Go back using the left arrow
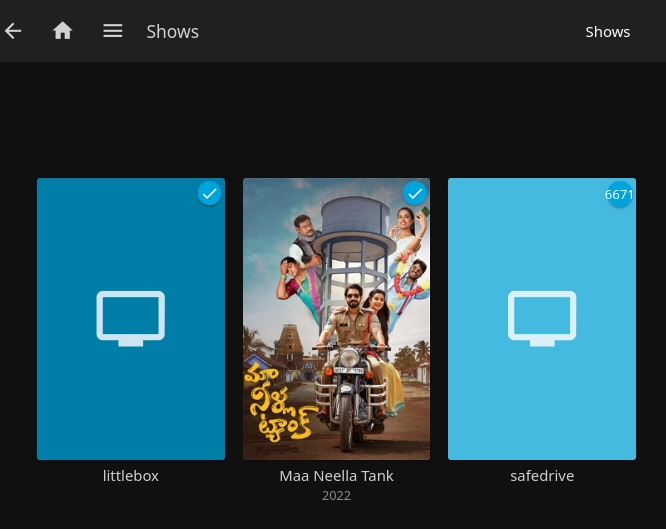Screen dimensions: 666x529 tap(13, 31)
